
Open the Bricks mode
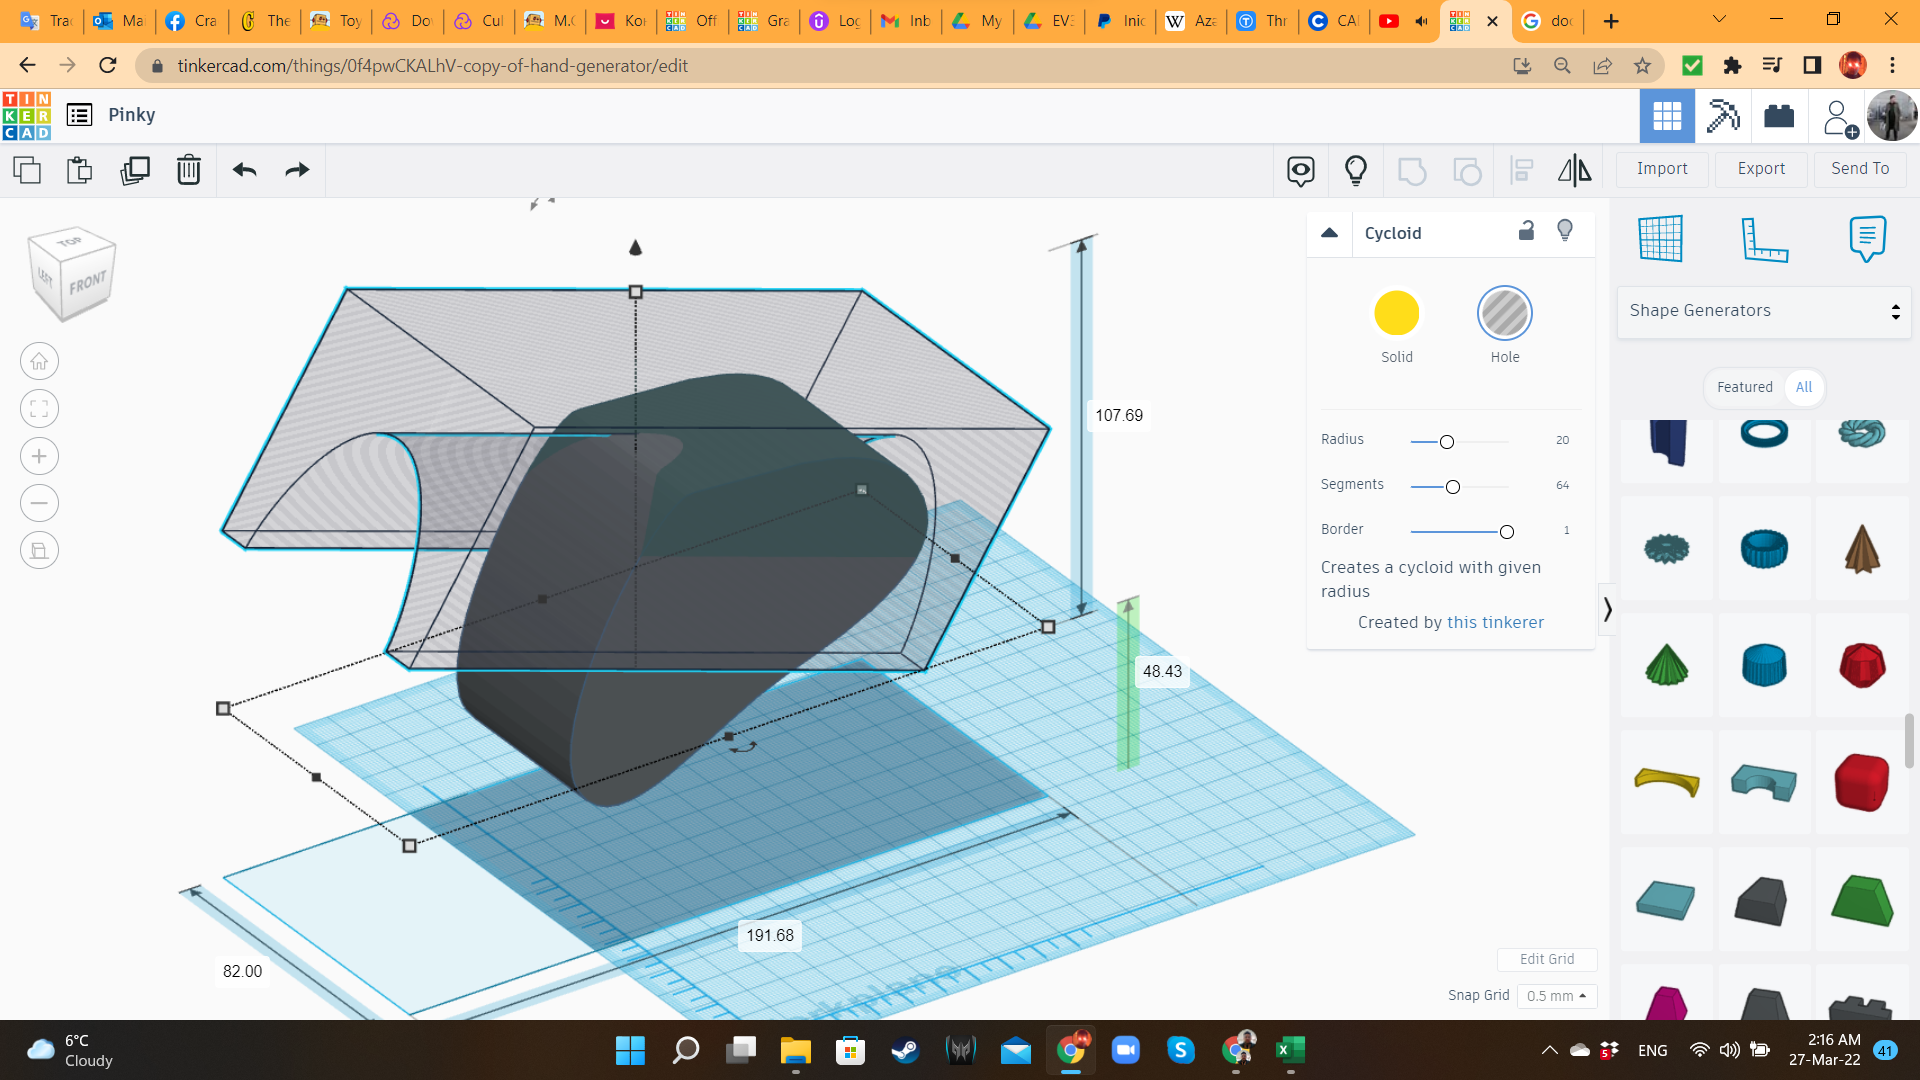(1779, 116)
